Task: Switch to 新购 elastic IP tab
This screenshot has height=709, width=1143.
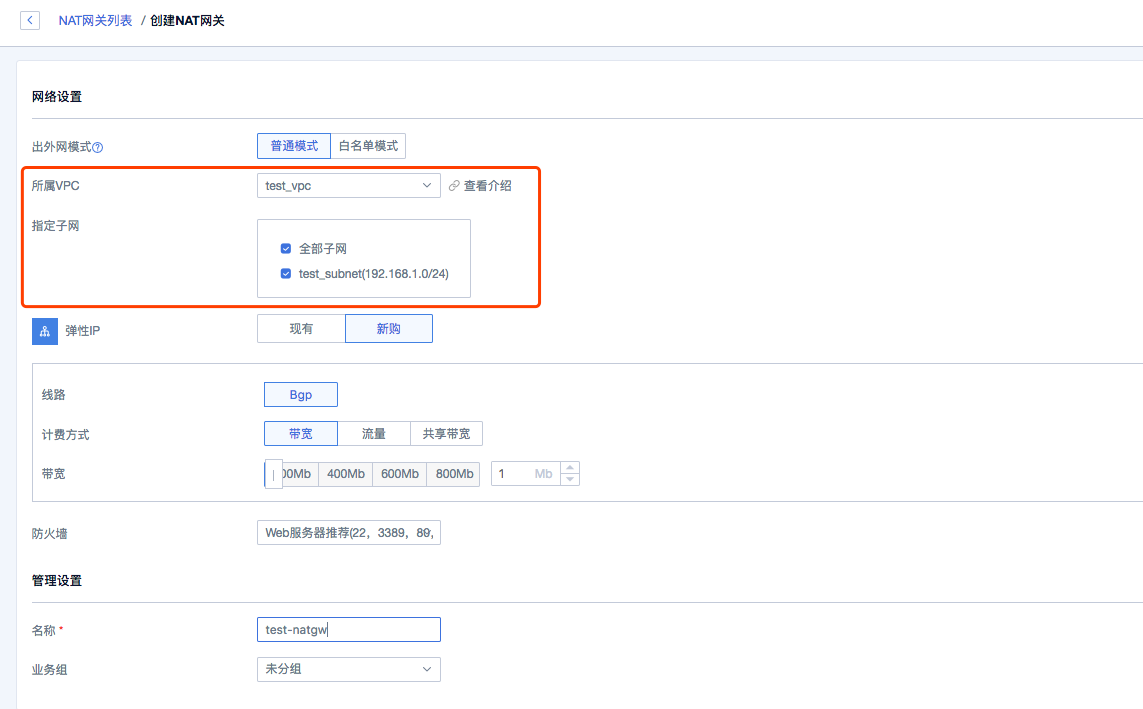Action: [389, 329]
